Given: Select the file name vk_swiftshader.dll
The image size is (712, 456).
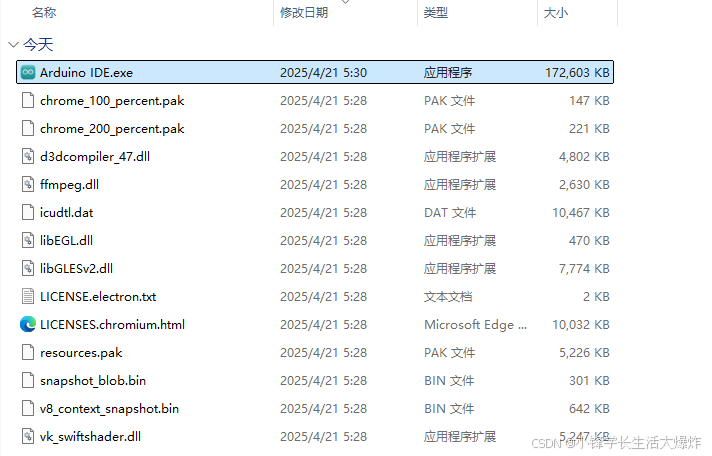Looking at the screenshot, I should pos(90,436).
